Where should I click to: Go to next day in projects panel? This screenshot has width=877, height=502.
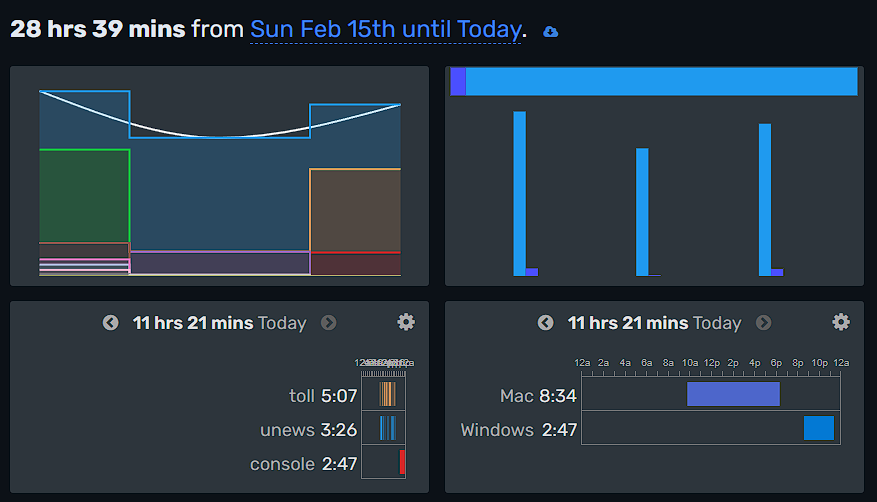[x=328, y=323]
